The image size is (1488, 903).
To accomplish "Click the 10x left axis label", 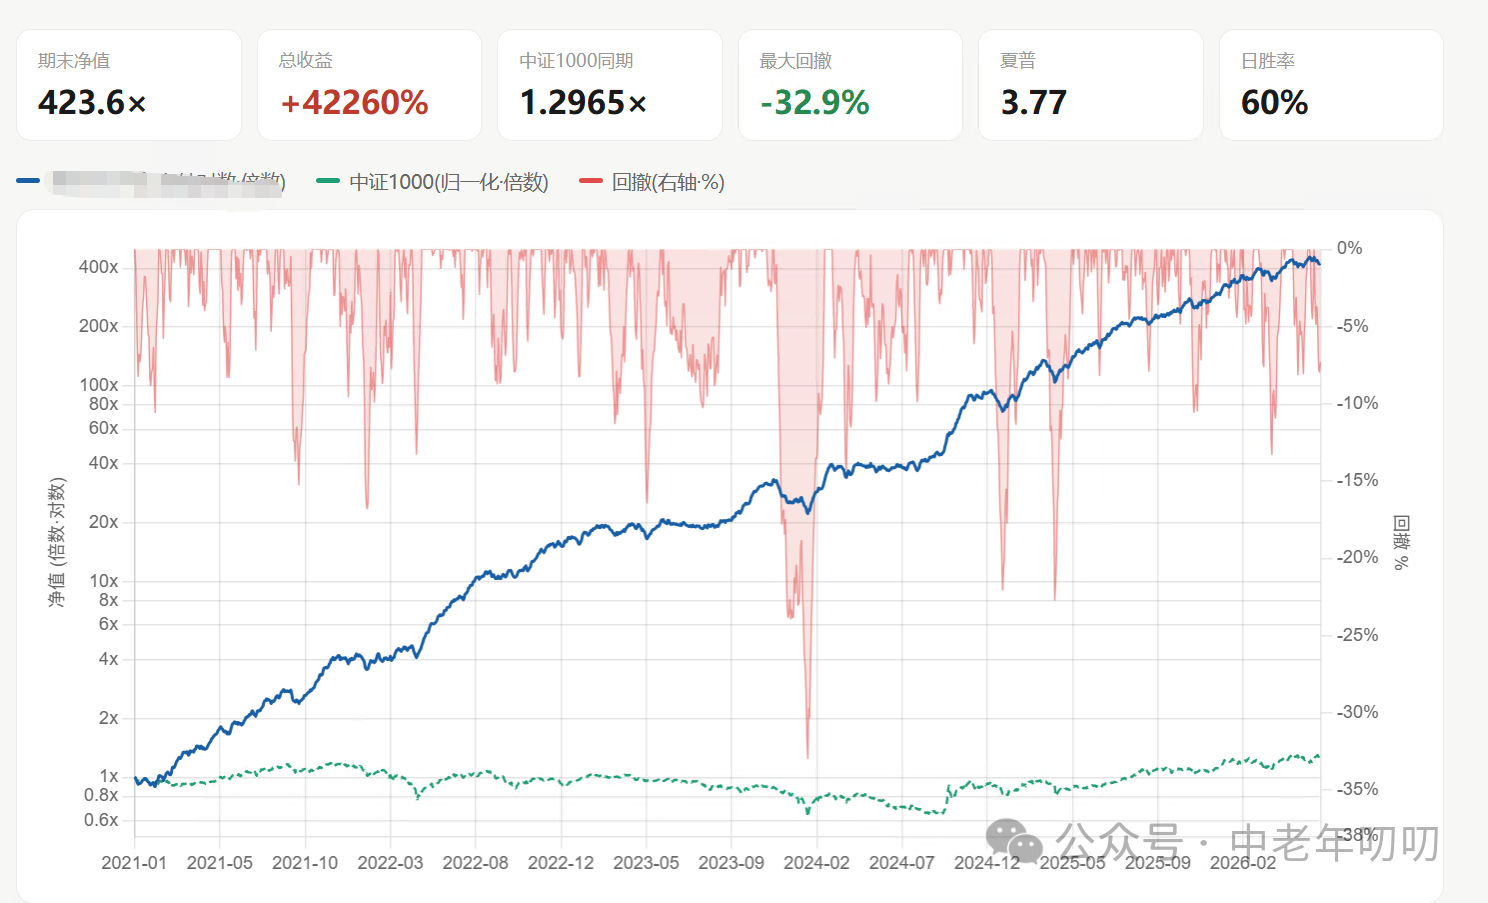I will coord(104,581).
